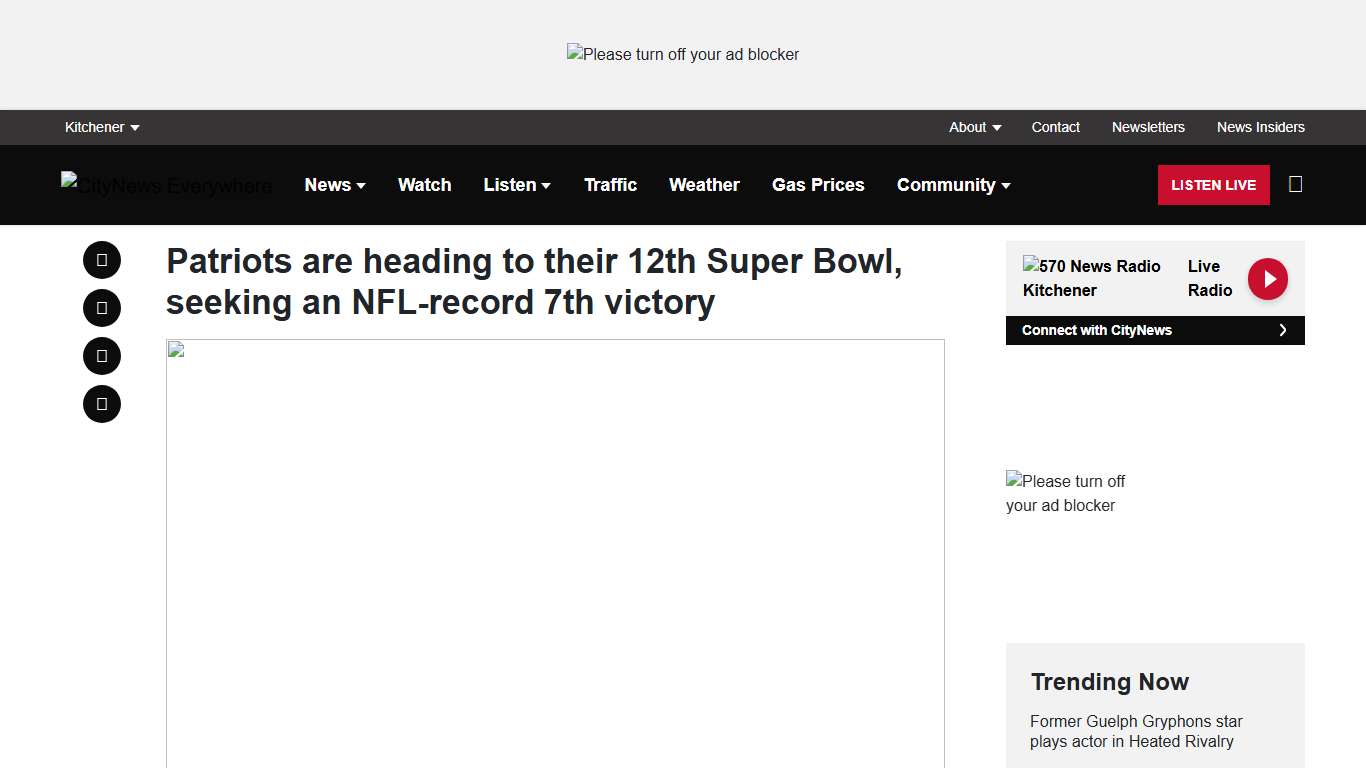Go to the CityNews Everywhere logo homepage
Screen dimensions: 1366x768
(x=166, y=185)
